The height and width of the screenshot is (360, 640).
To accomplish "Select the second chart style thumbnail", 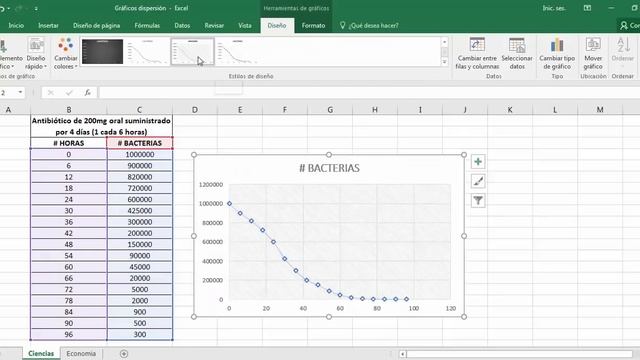I will [147, 51].
